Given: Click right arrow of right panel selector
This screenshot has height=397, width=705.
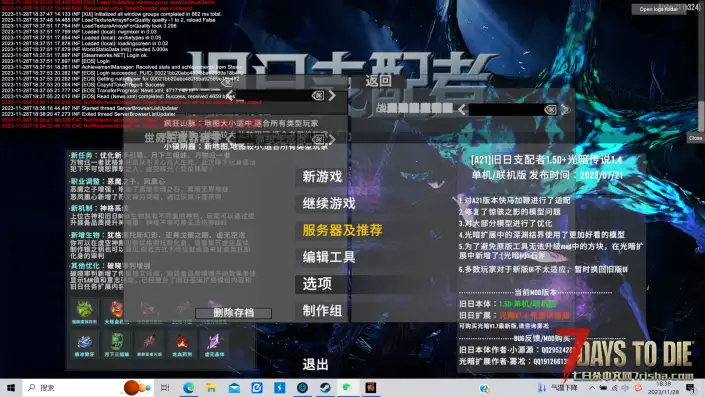Looking at the screenshot, I should click(565, 109).
